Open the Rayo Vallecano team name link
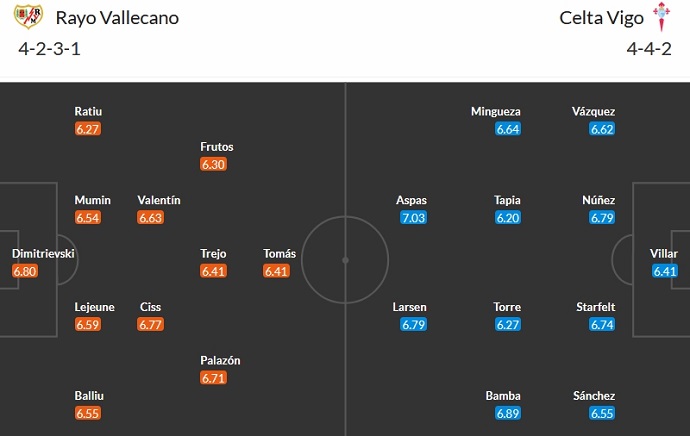This screenshot has width=690, height=436. tap(118, 18)
